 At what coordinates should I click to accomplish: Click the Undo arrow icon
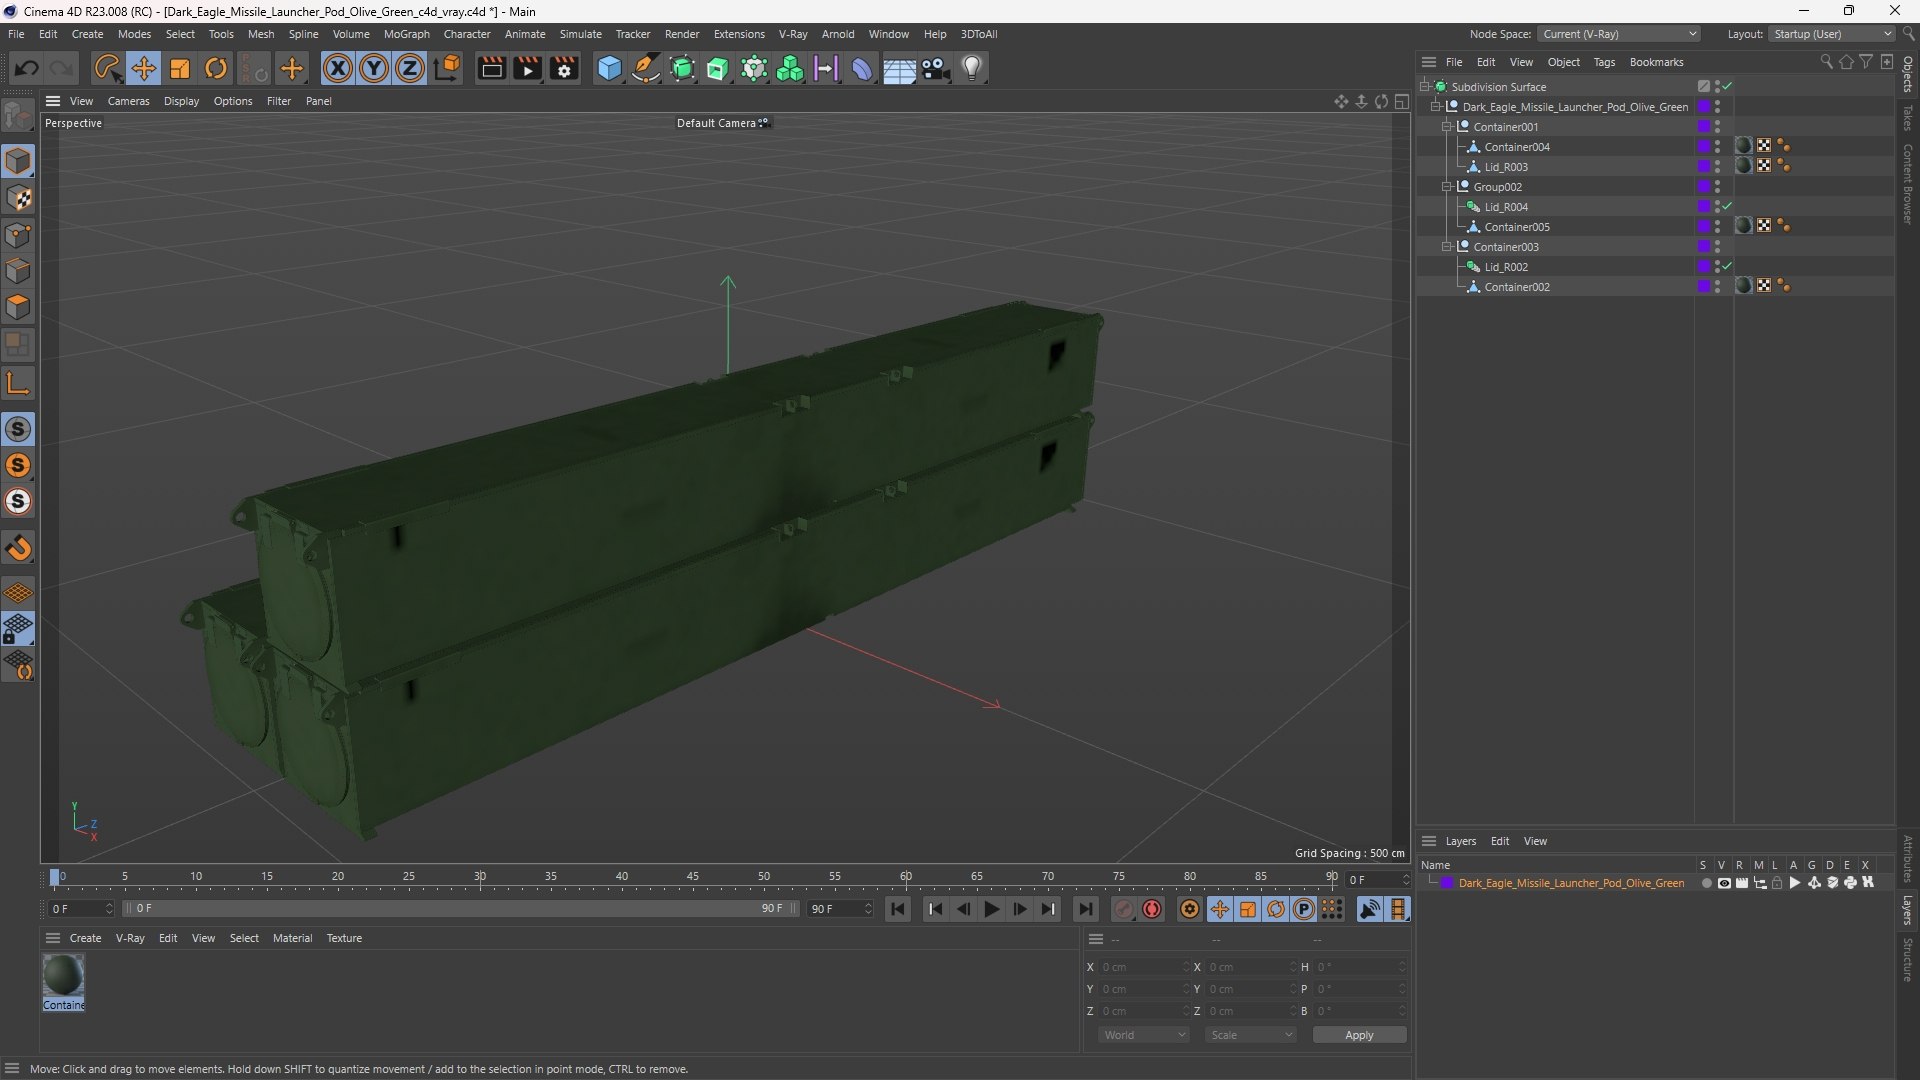pyautogui.click(x=27, y=68)
